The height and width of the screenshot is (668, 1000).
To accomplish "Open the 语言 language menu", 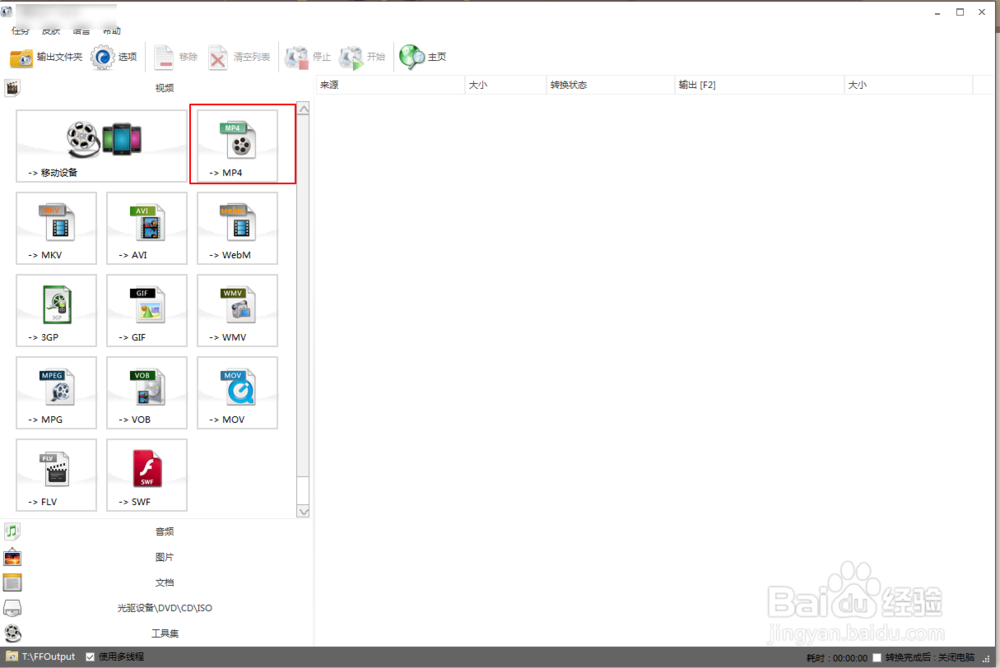I will [81, 30].
